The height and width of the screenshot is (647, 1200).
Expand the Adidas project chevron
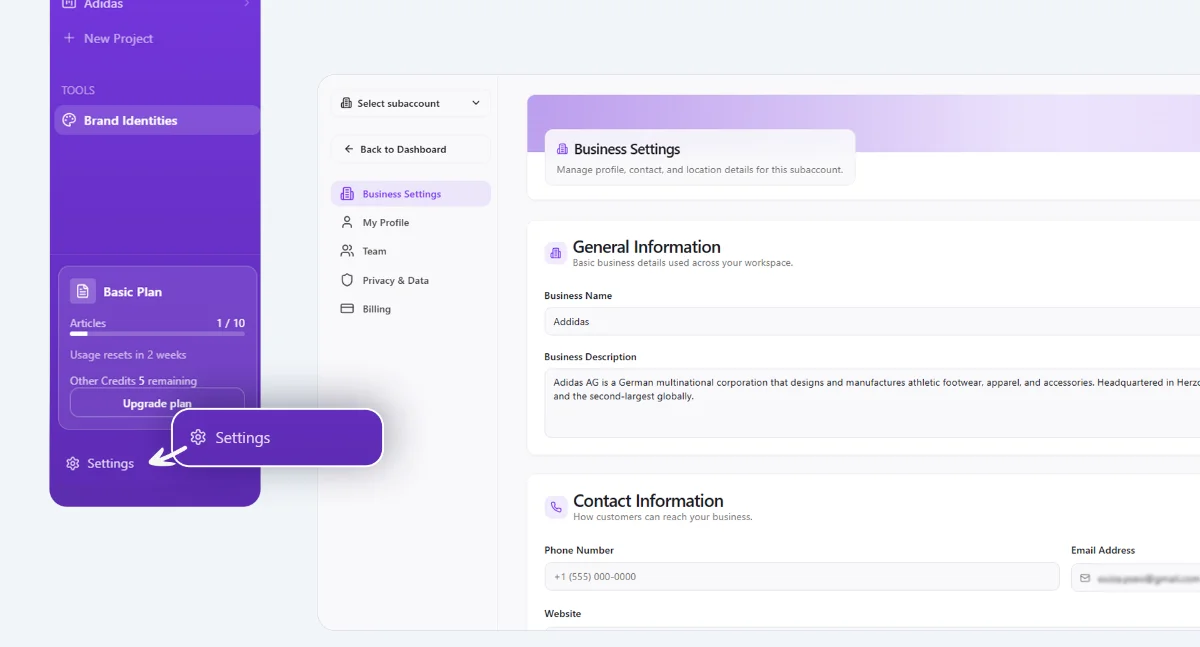tap(246, 4)
